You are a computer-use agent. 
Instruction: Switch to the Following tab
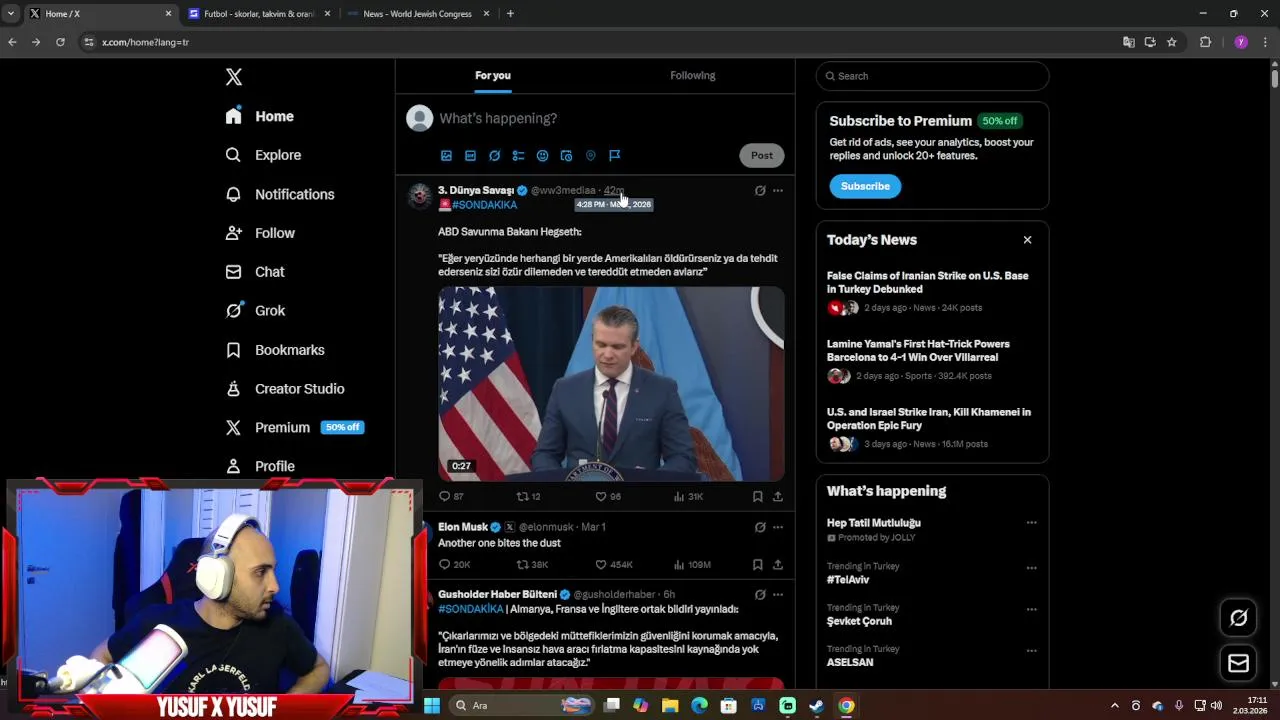(692, 75)
